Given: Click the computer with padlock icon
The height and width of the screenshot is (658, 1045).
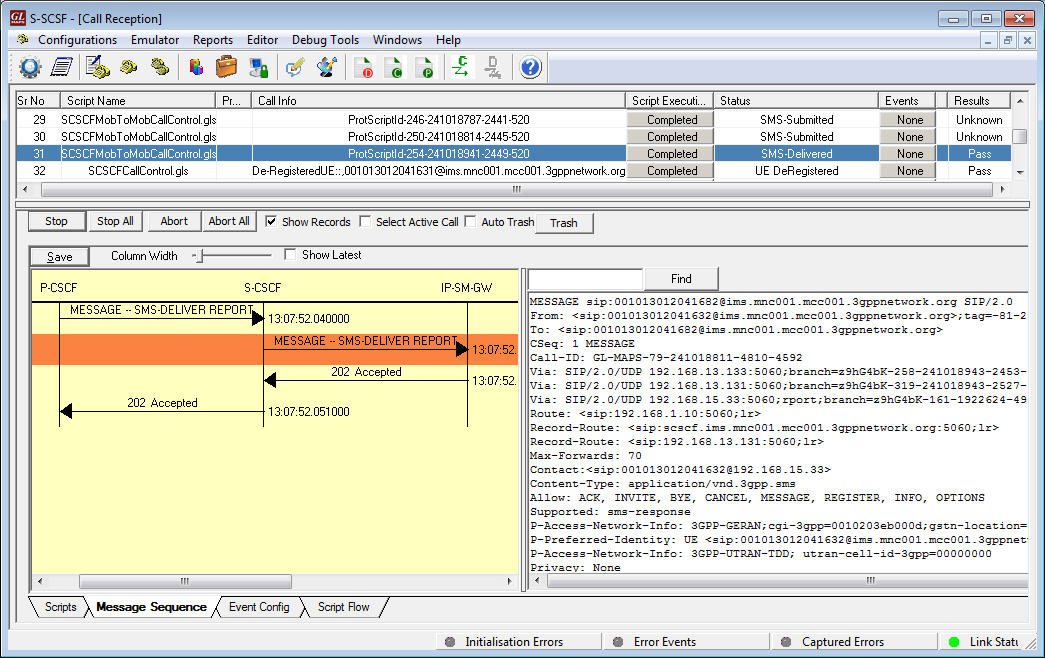Looking at the screenshot, I should 258,68.
